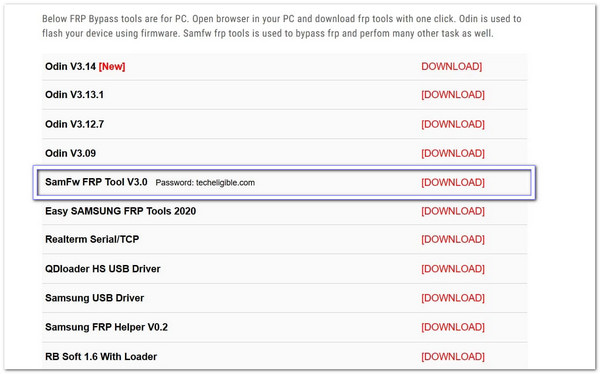Click the 'RB Soft 1.6 With Loader' title

click(101, 356)
